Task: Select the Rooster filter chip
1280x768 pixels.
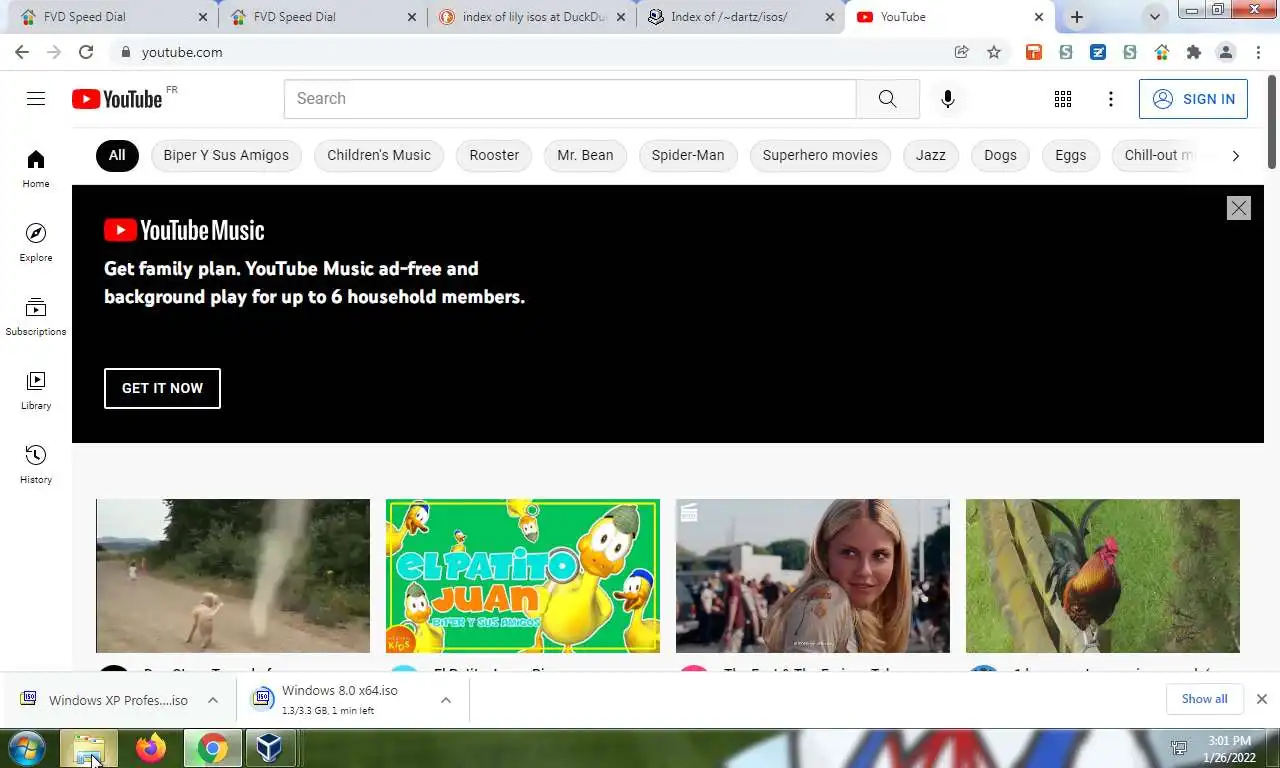Action: pyautogui.click(x=494, y=155)
